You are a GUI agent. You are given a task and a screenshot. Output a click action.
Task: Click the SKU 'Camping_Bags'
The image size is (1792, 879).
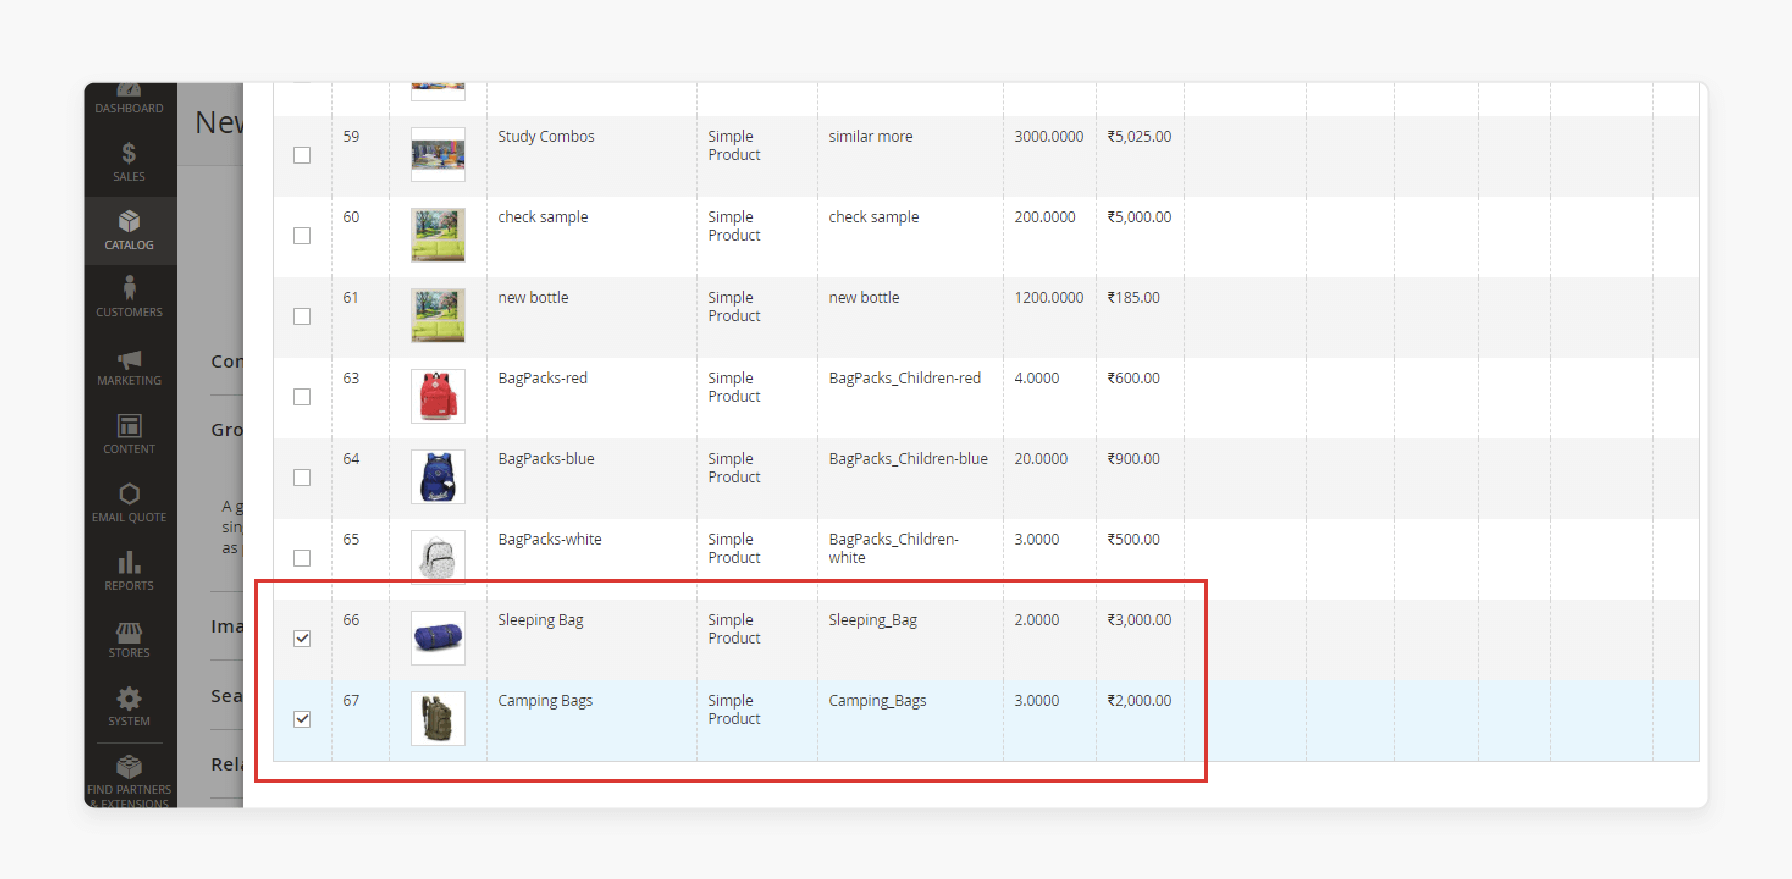click(877, 701)
